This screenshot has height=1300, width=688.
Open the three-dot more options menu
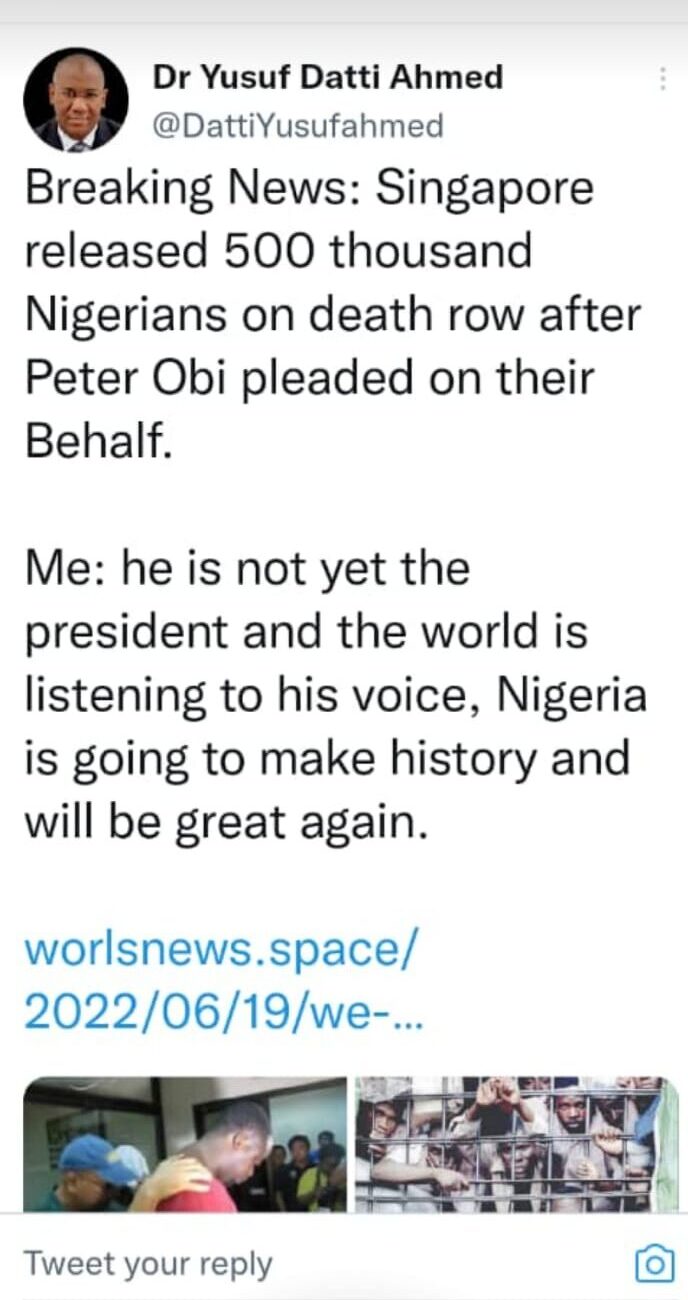pyautogui.click(x=663, y=80)
